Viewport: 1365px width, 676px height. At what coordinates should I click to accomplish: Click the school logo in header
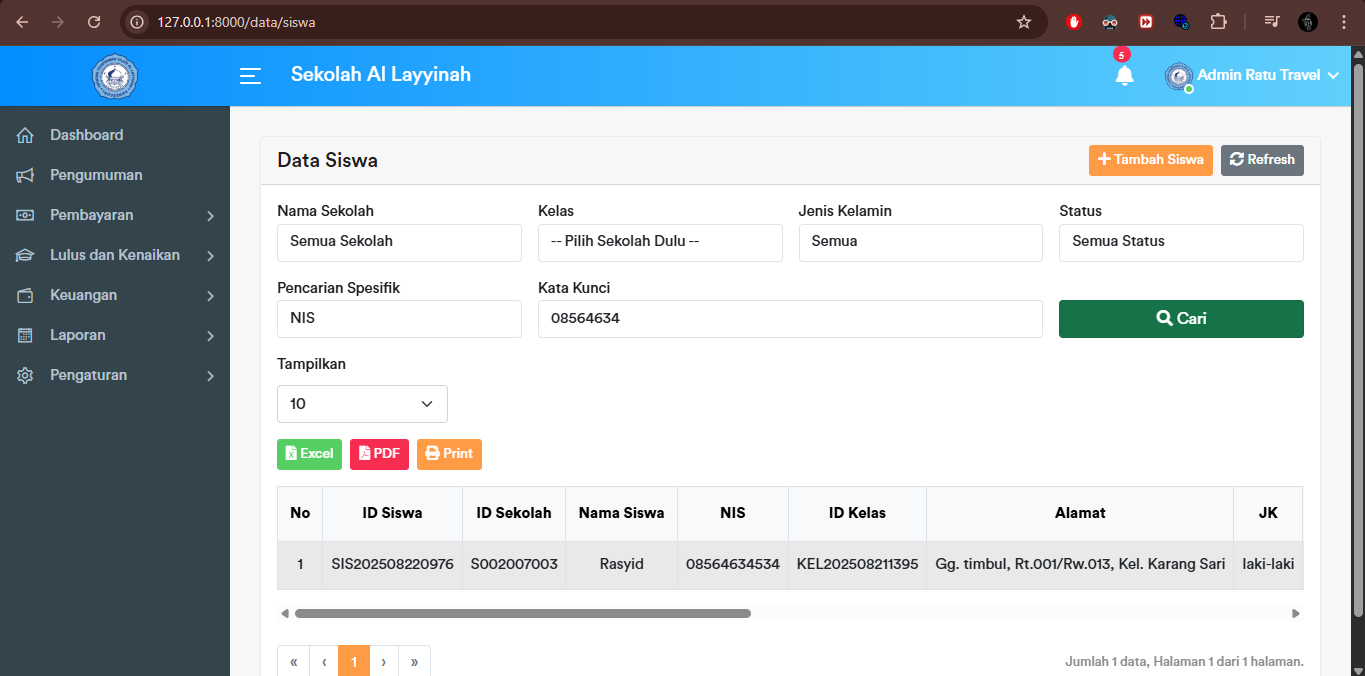point(114,76)
